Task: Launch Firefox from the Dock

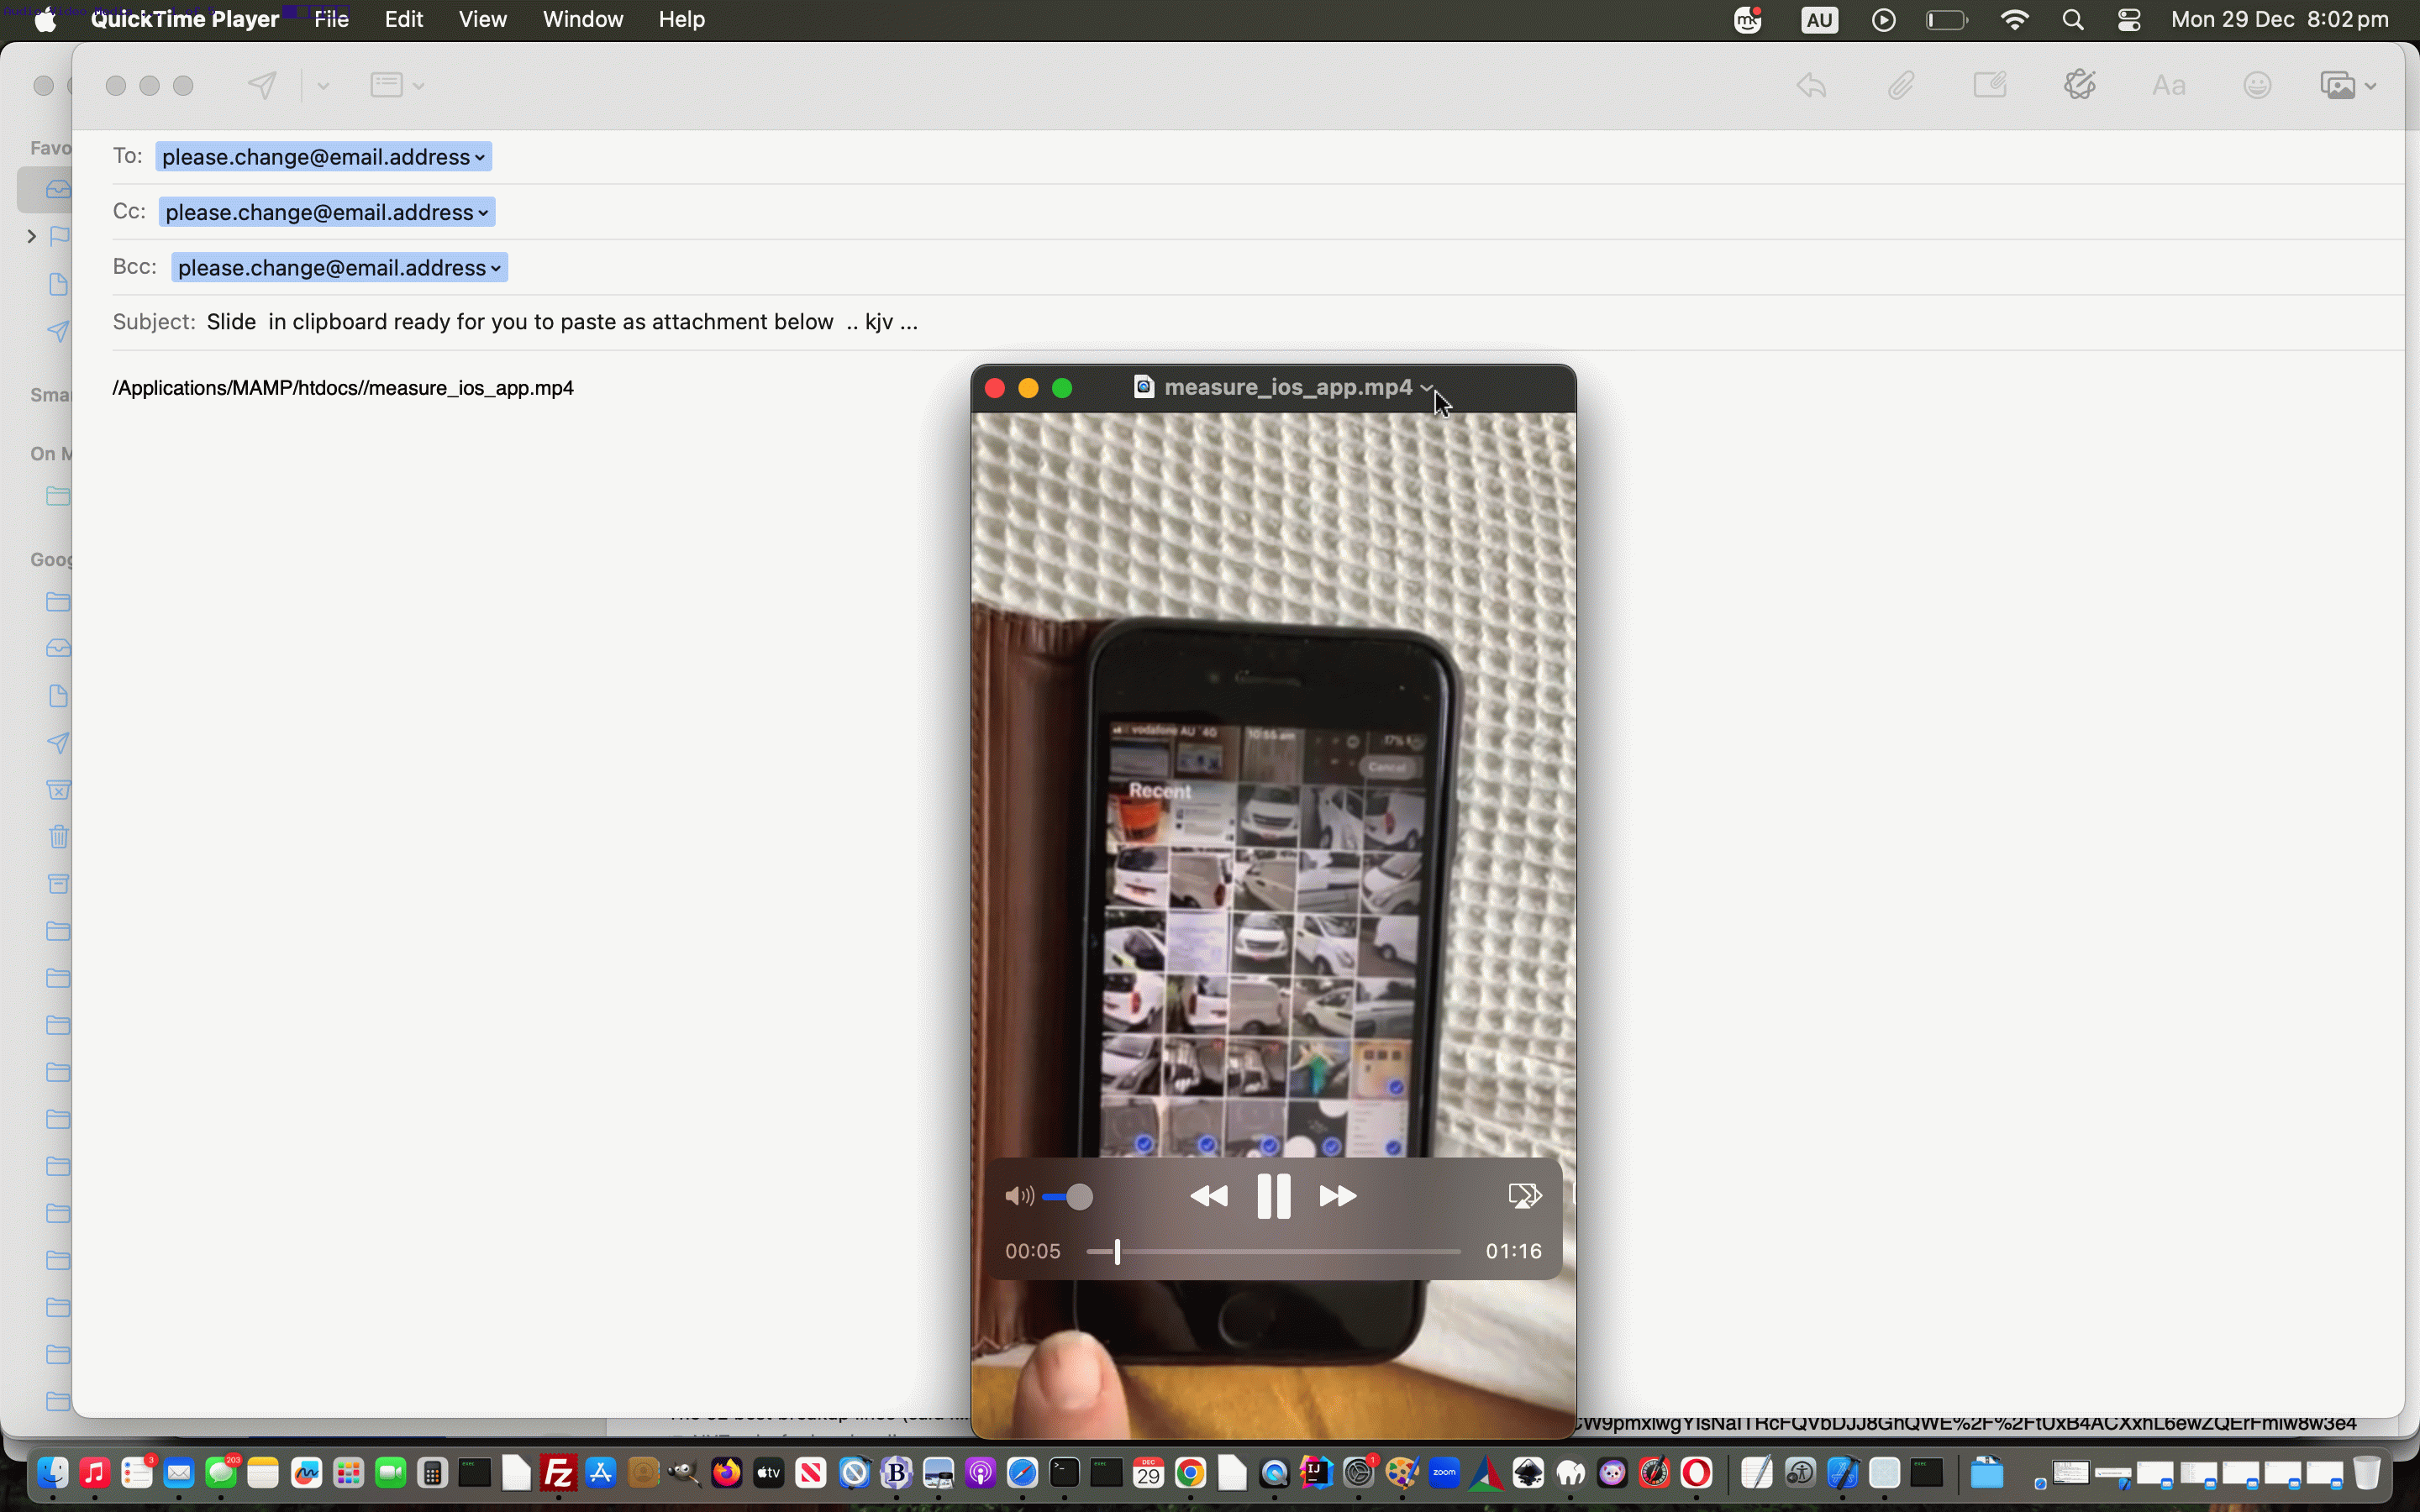Action: click(725, 1473)
